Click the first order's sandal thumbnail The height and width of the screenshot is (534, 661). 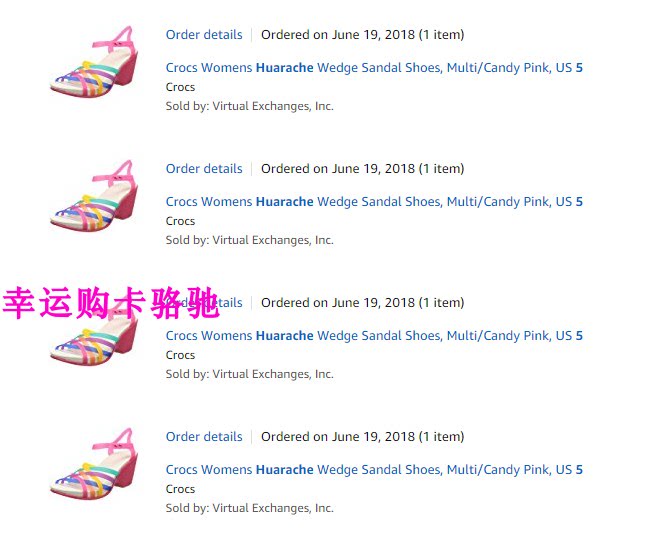tap(94, 63)
